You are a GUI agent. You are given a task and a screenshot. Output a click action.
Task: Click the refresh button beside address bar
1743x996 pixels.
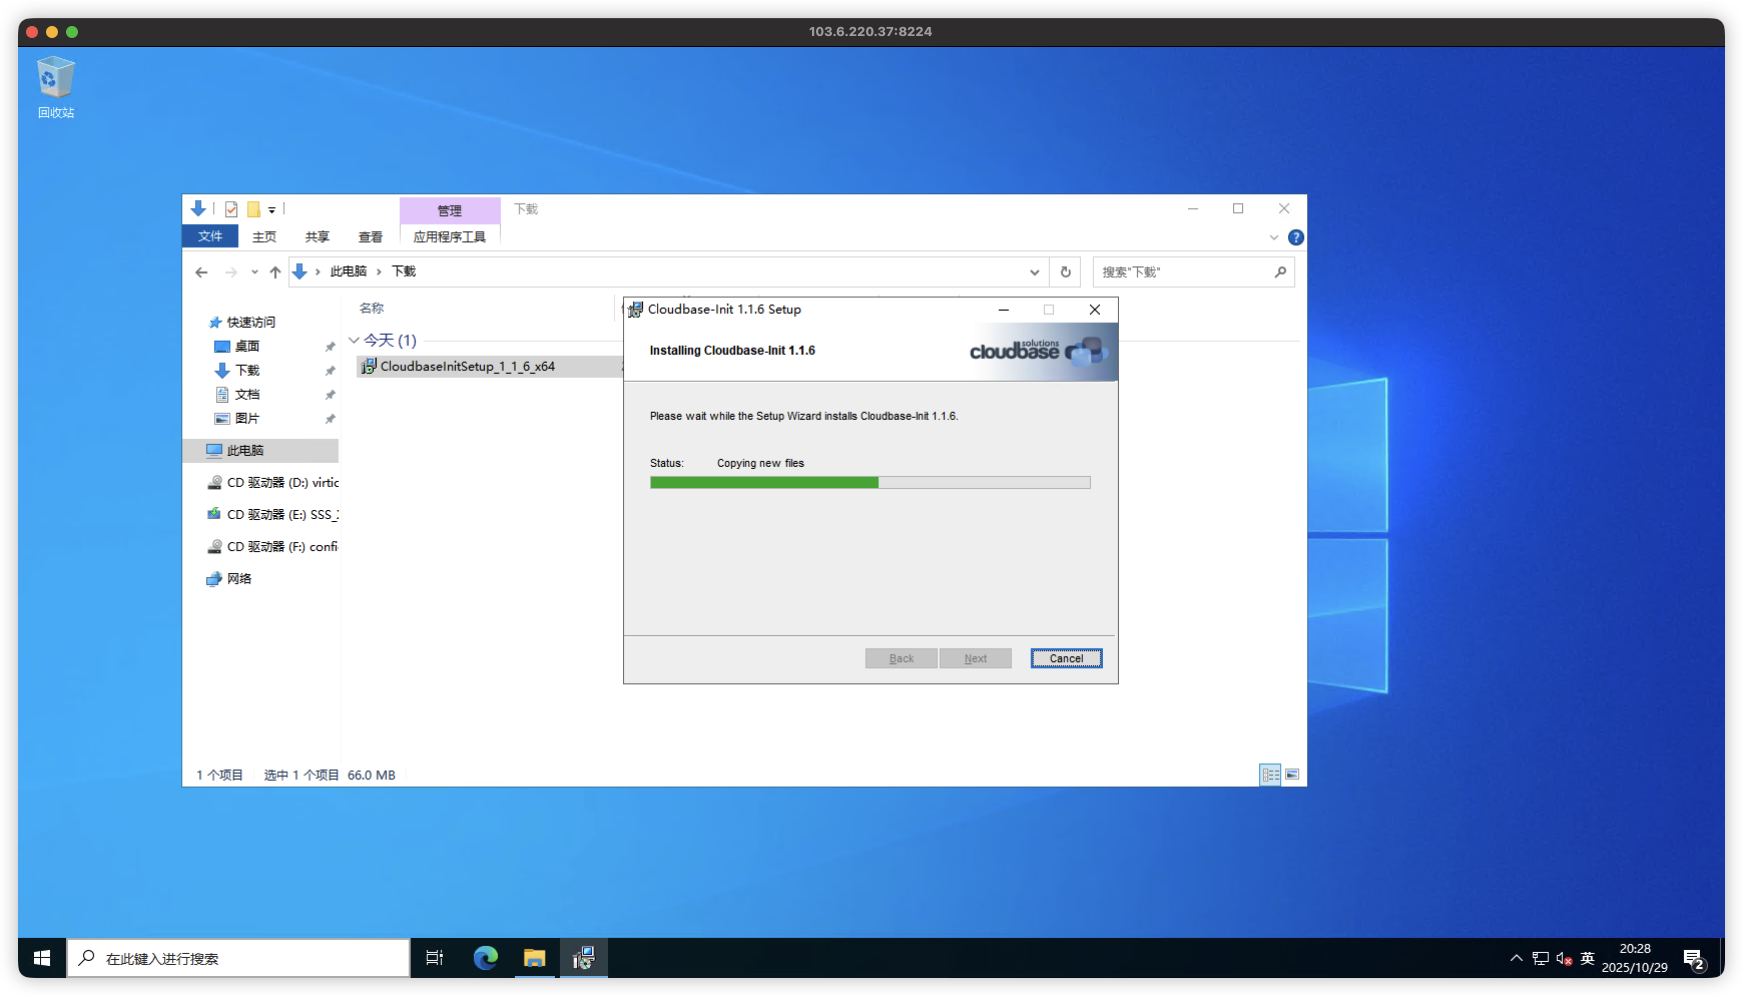pyautogui.click(x=1065, y=272)
